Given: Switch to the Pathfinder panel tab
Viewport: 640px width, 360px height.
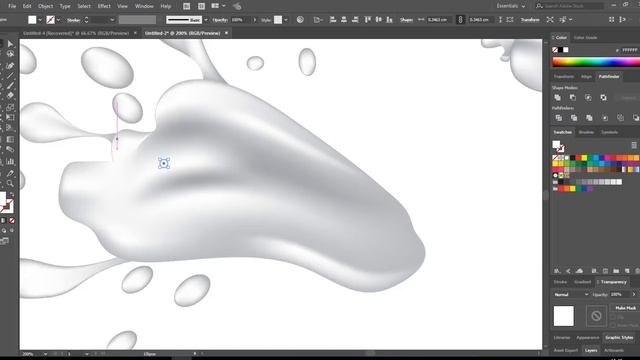Looking at the screenshot, I should click(x=609, y=77).
